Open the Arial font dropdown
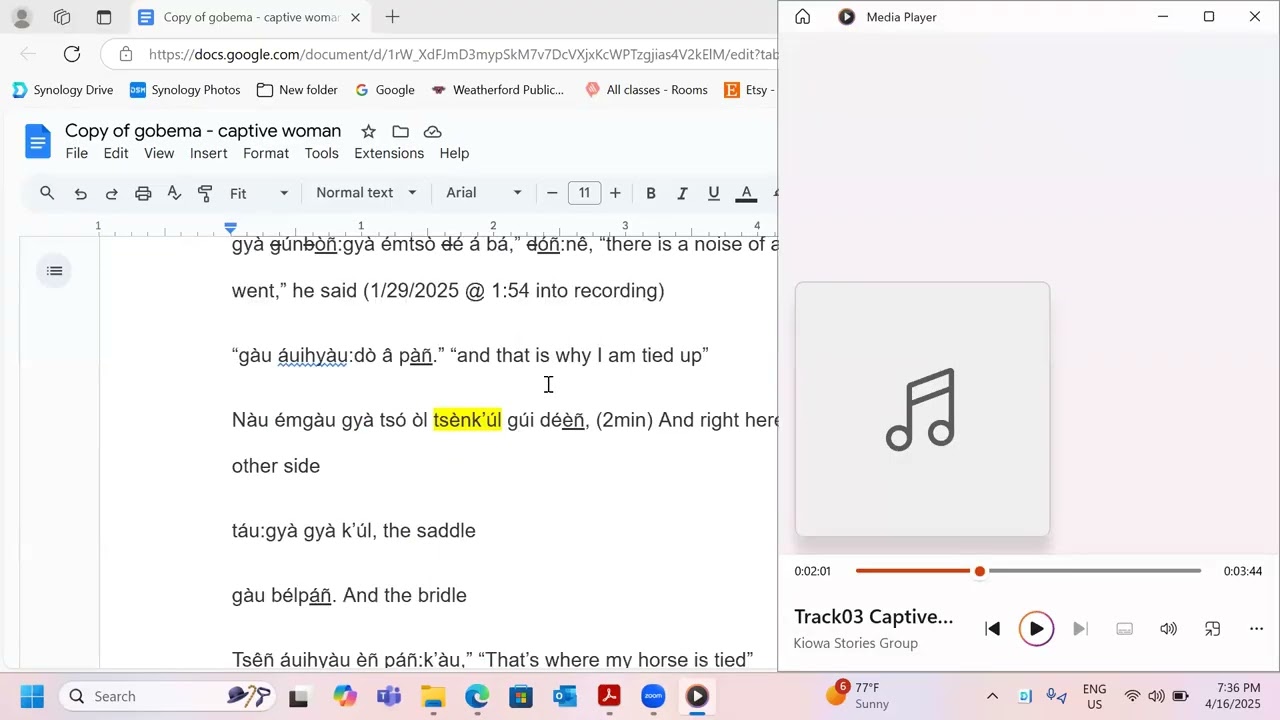Viewport: 1280px width, 720px height. [x=484, y=193]
